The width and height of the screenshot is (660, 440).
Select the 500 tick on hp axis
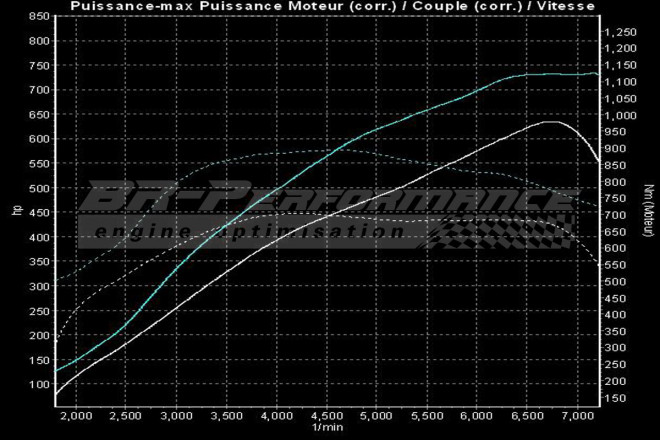(37, 188)
